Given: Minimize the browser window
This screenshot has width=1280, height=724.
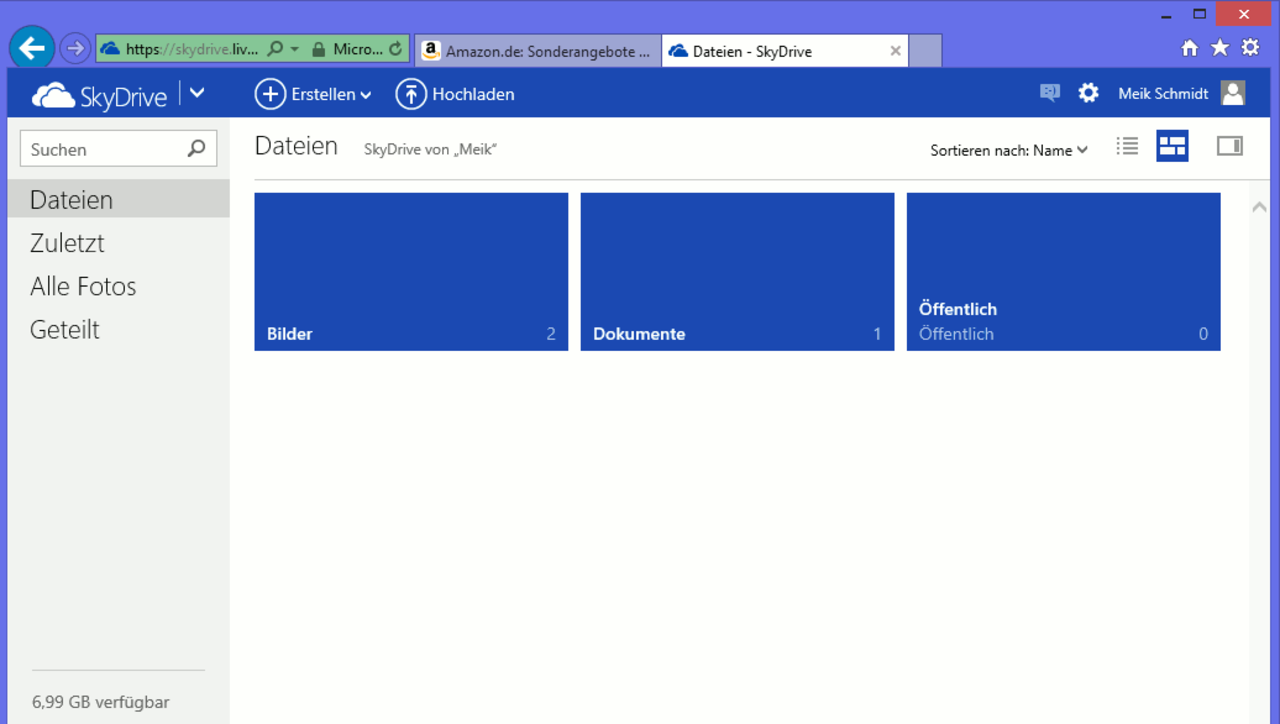Looking at the screenshot, I should 1166,15.
